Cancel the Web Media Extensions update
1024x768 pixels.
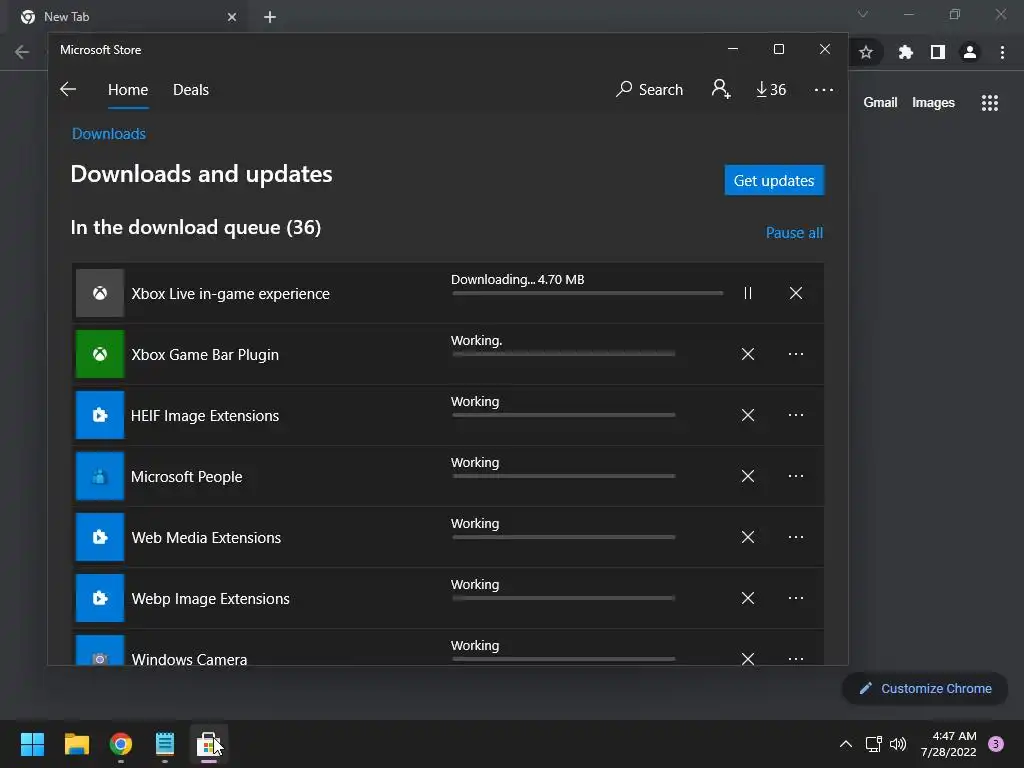pos(748,537)
